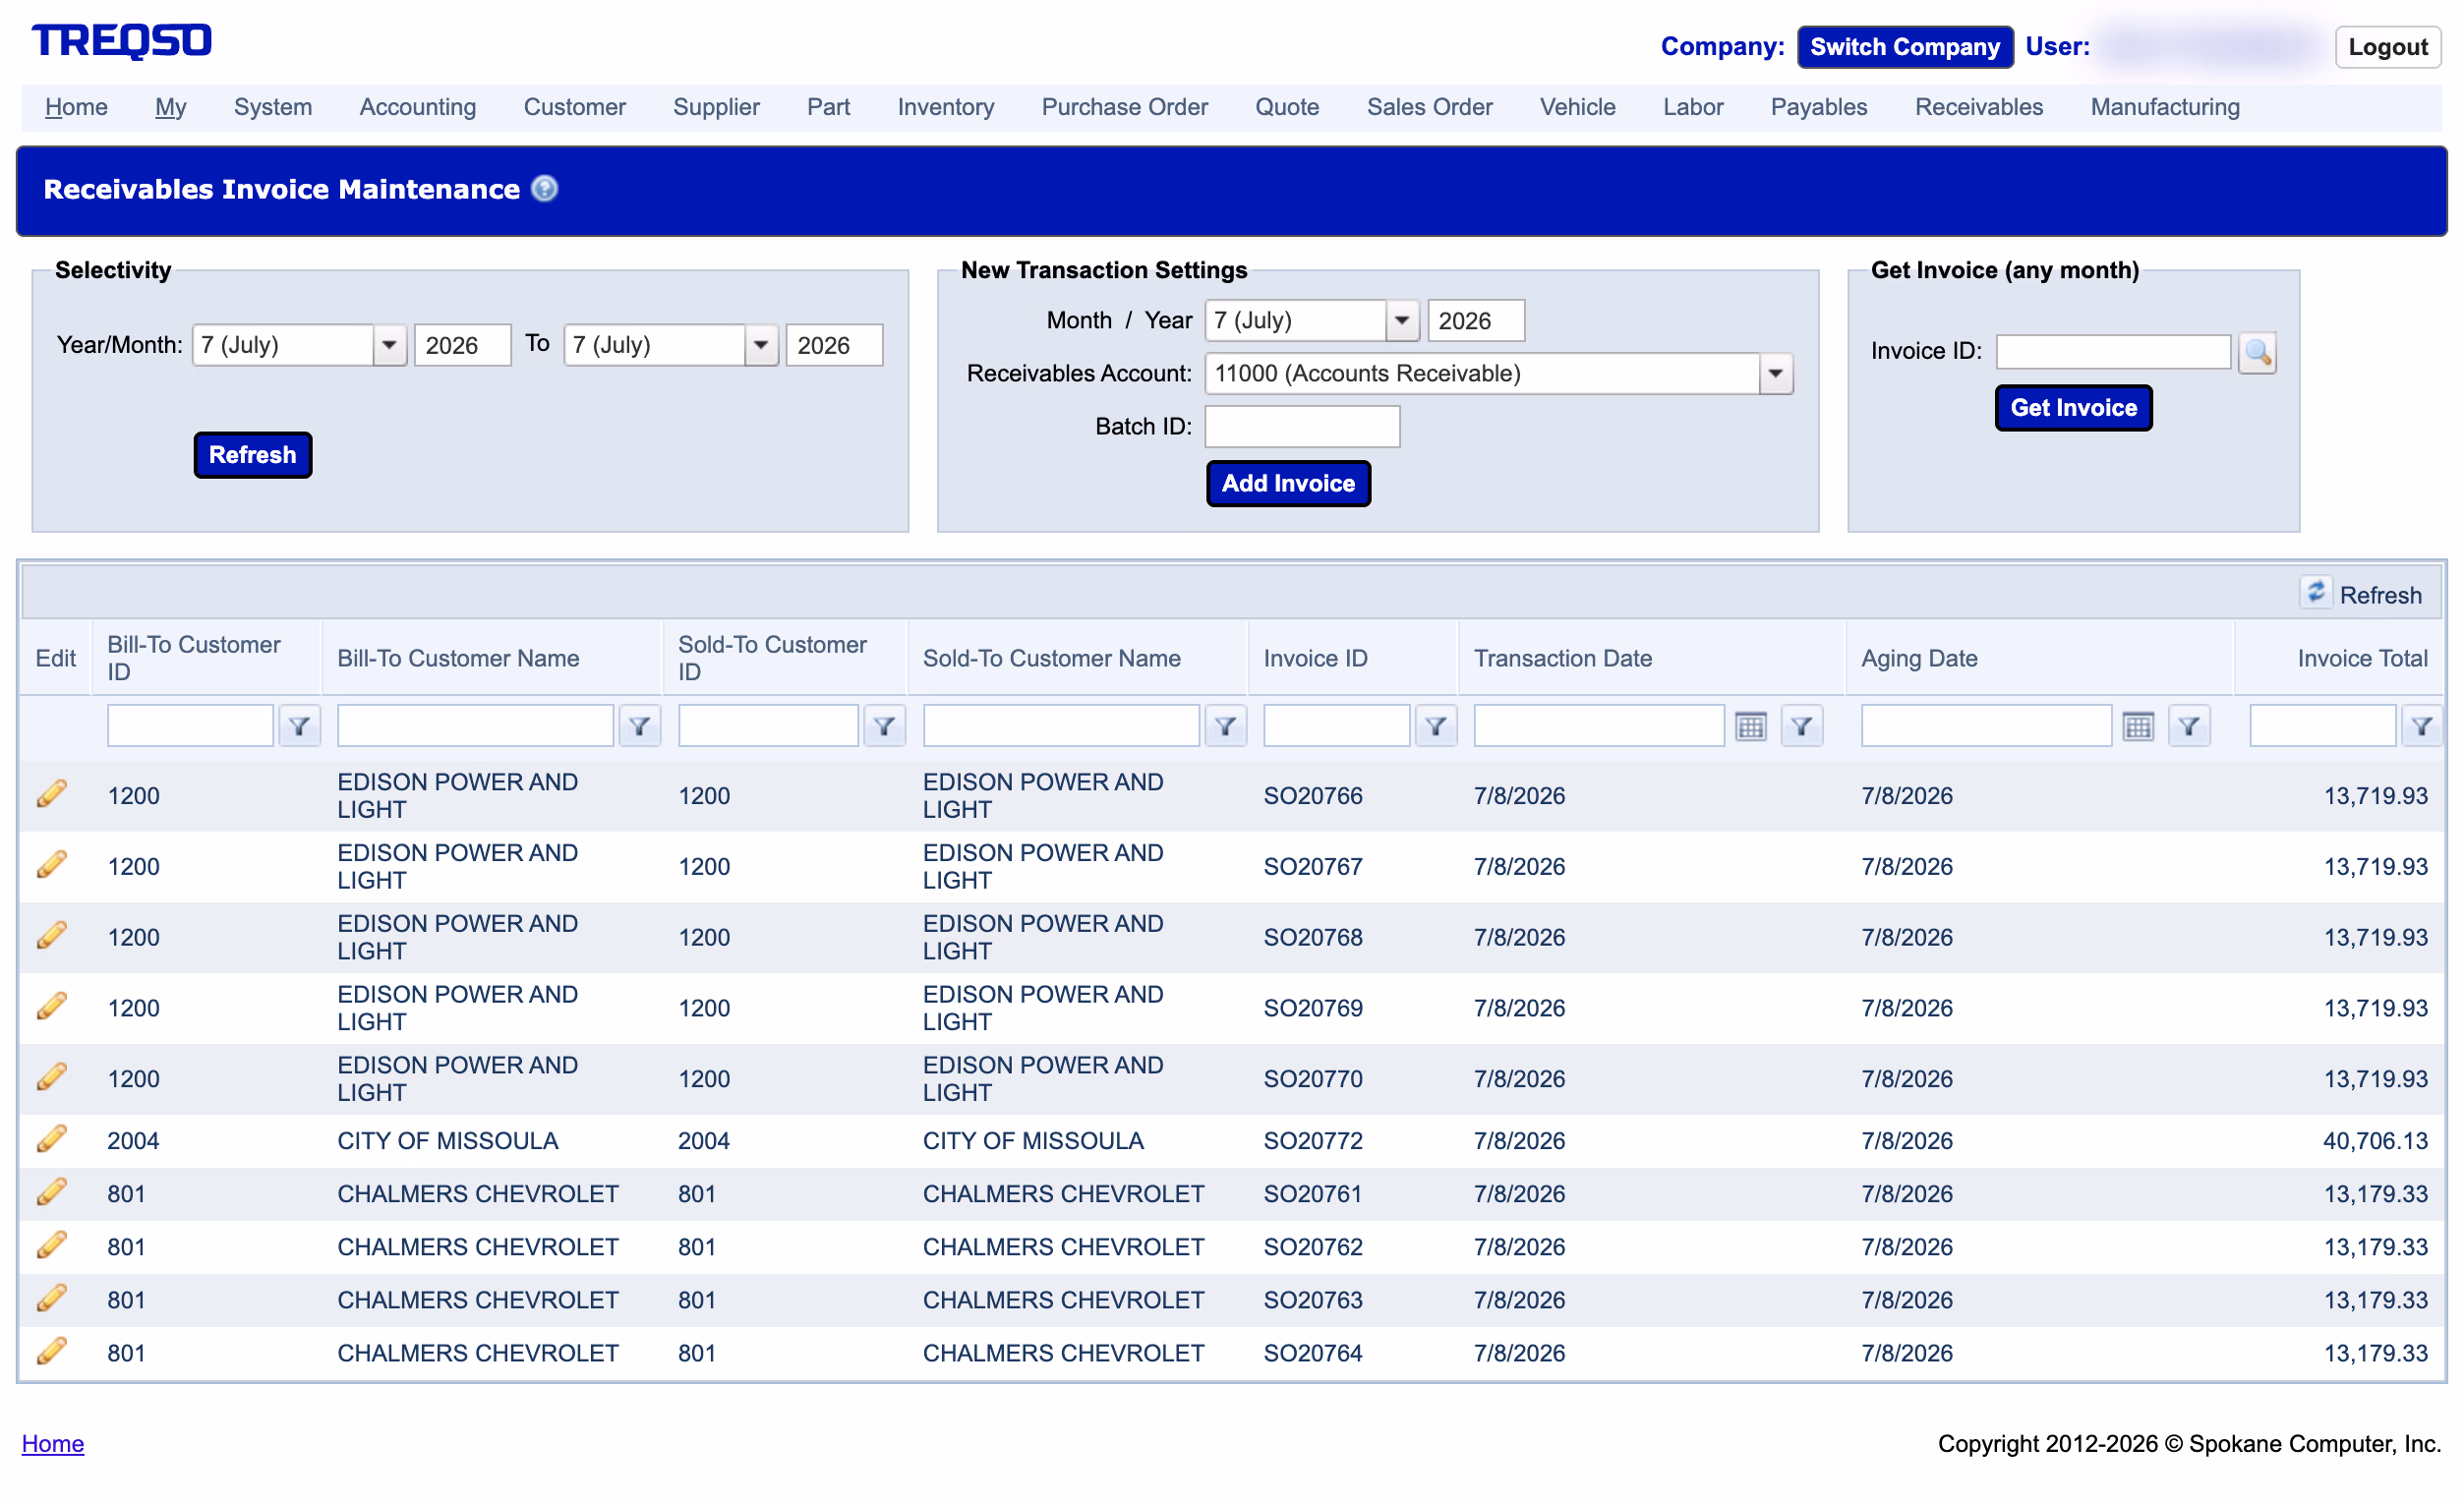The height and width of the screenshot is (1504, 2464).
Task: Sort by Invoice ID column header
Action: (x=1315, y=658)
